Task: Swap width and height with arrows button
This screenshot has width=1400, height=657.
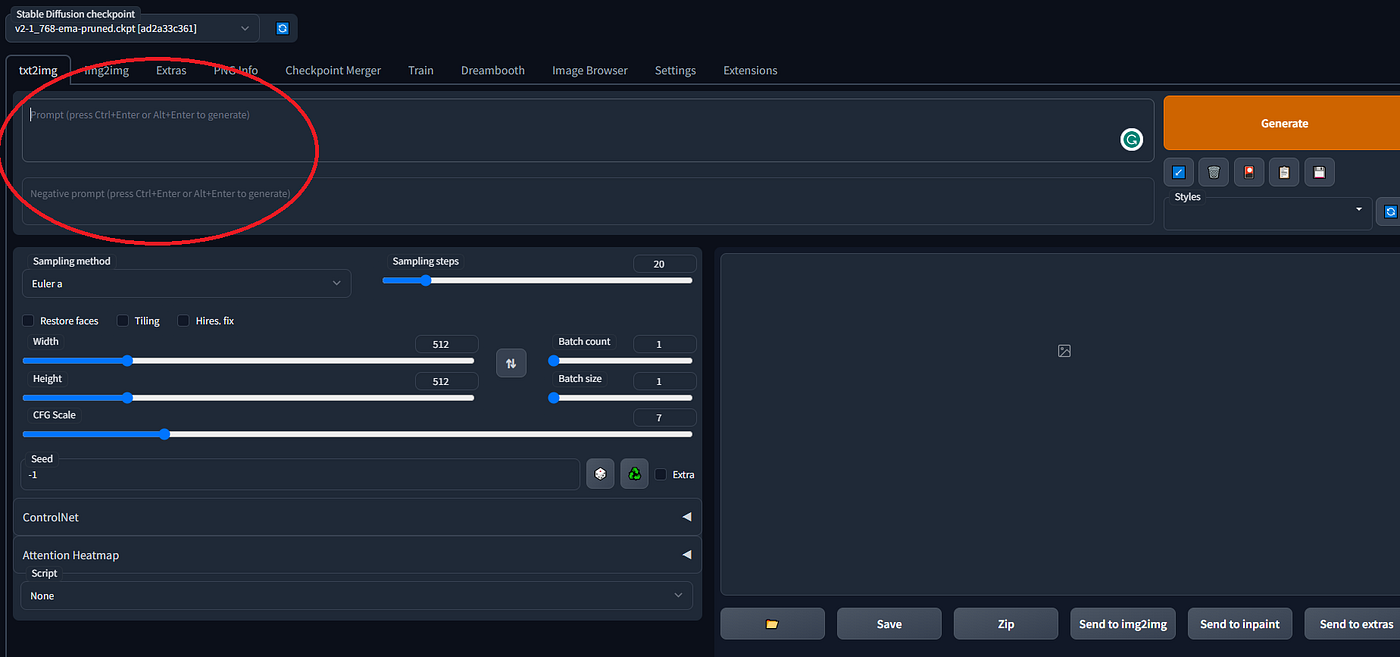Action: 511,363
